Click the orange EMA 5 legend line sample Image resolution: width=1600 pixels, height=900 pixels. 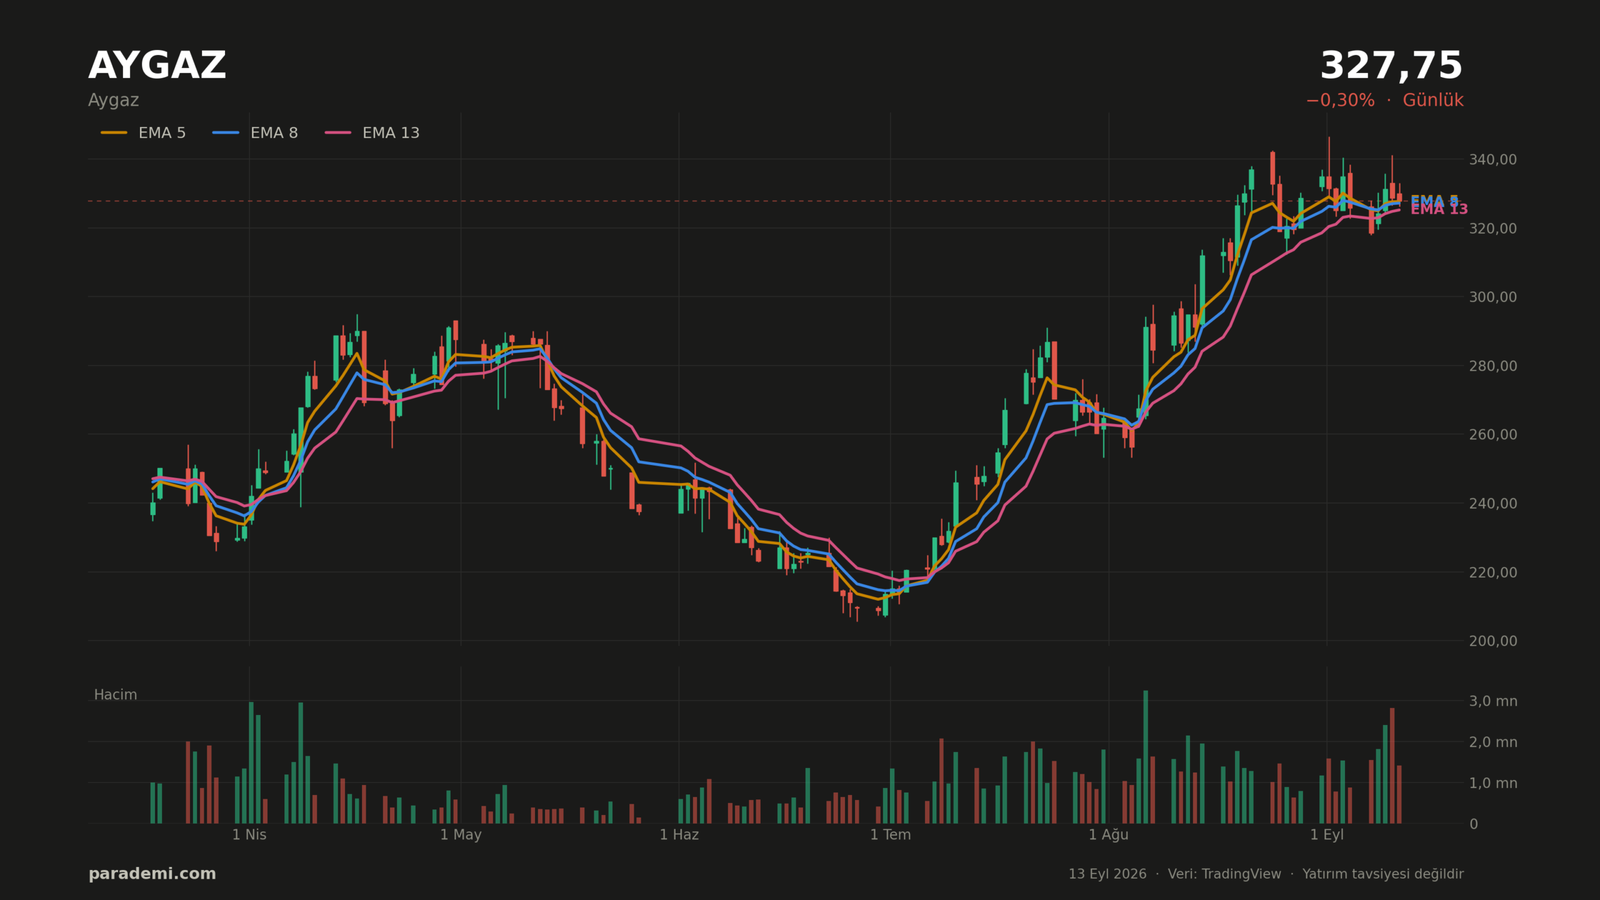[114, 133]
